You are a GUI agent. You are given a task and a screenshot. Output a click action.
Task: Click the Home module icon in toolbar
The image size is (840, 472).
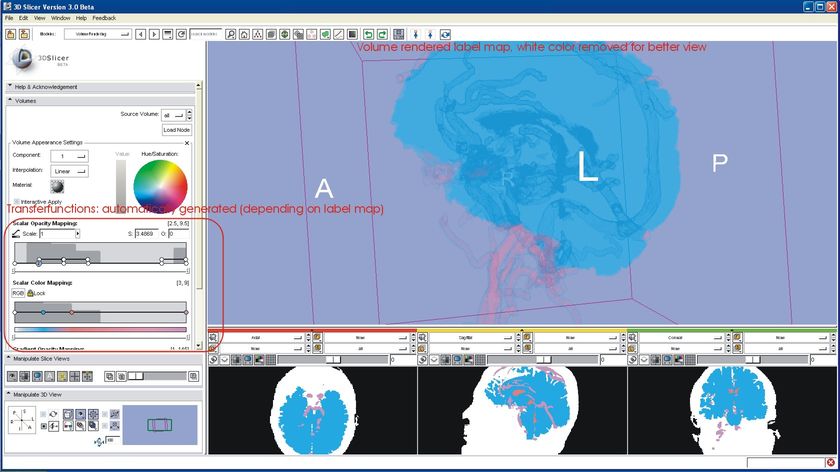244,34
